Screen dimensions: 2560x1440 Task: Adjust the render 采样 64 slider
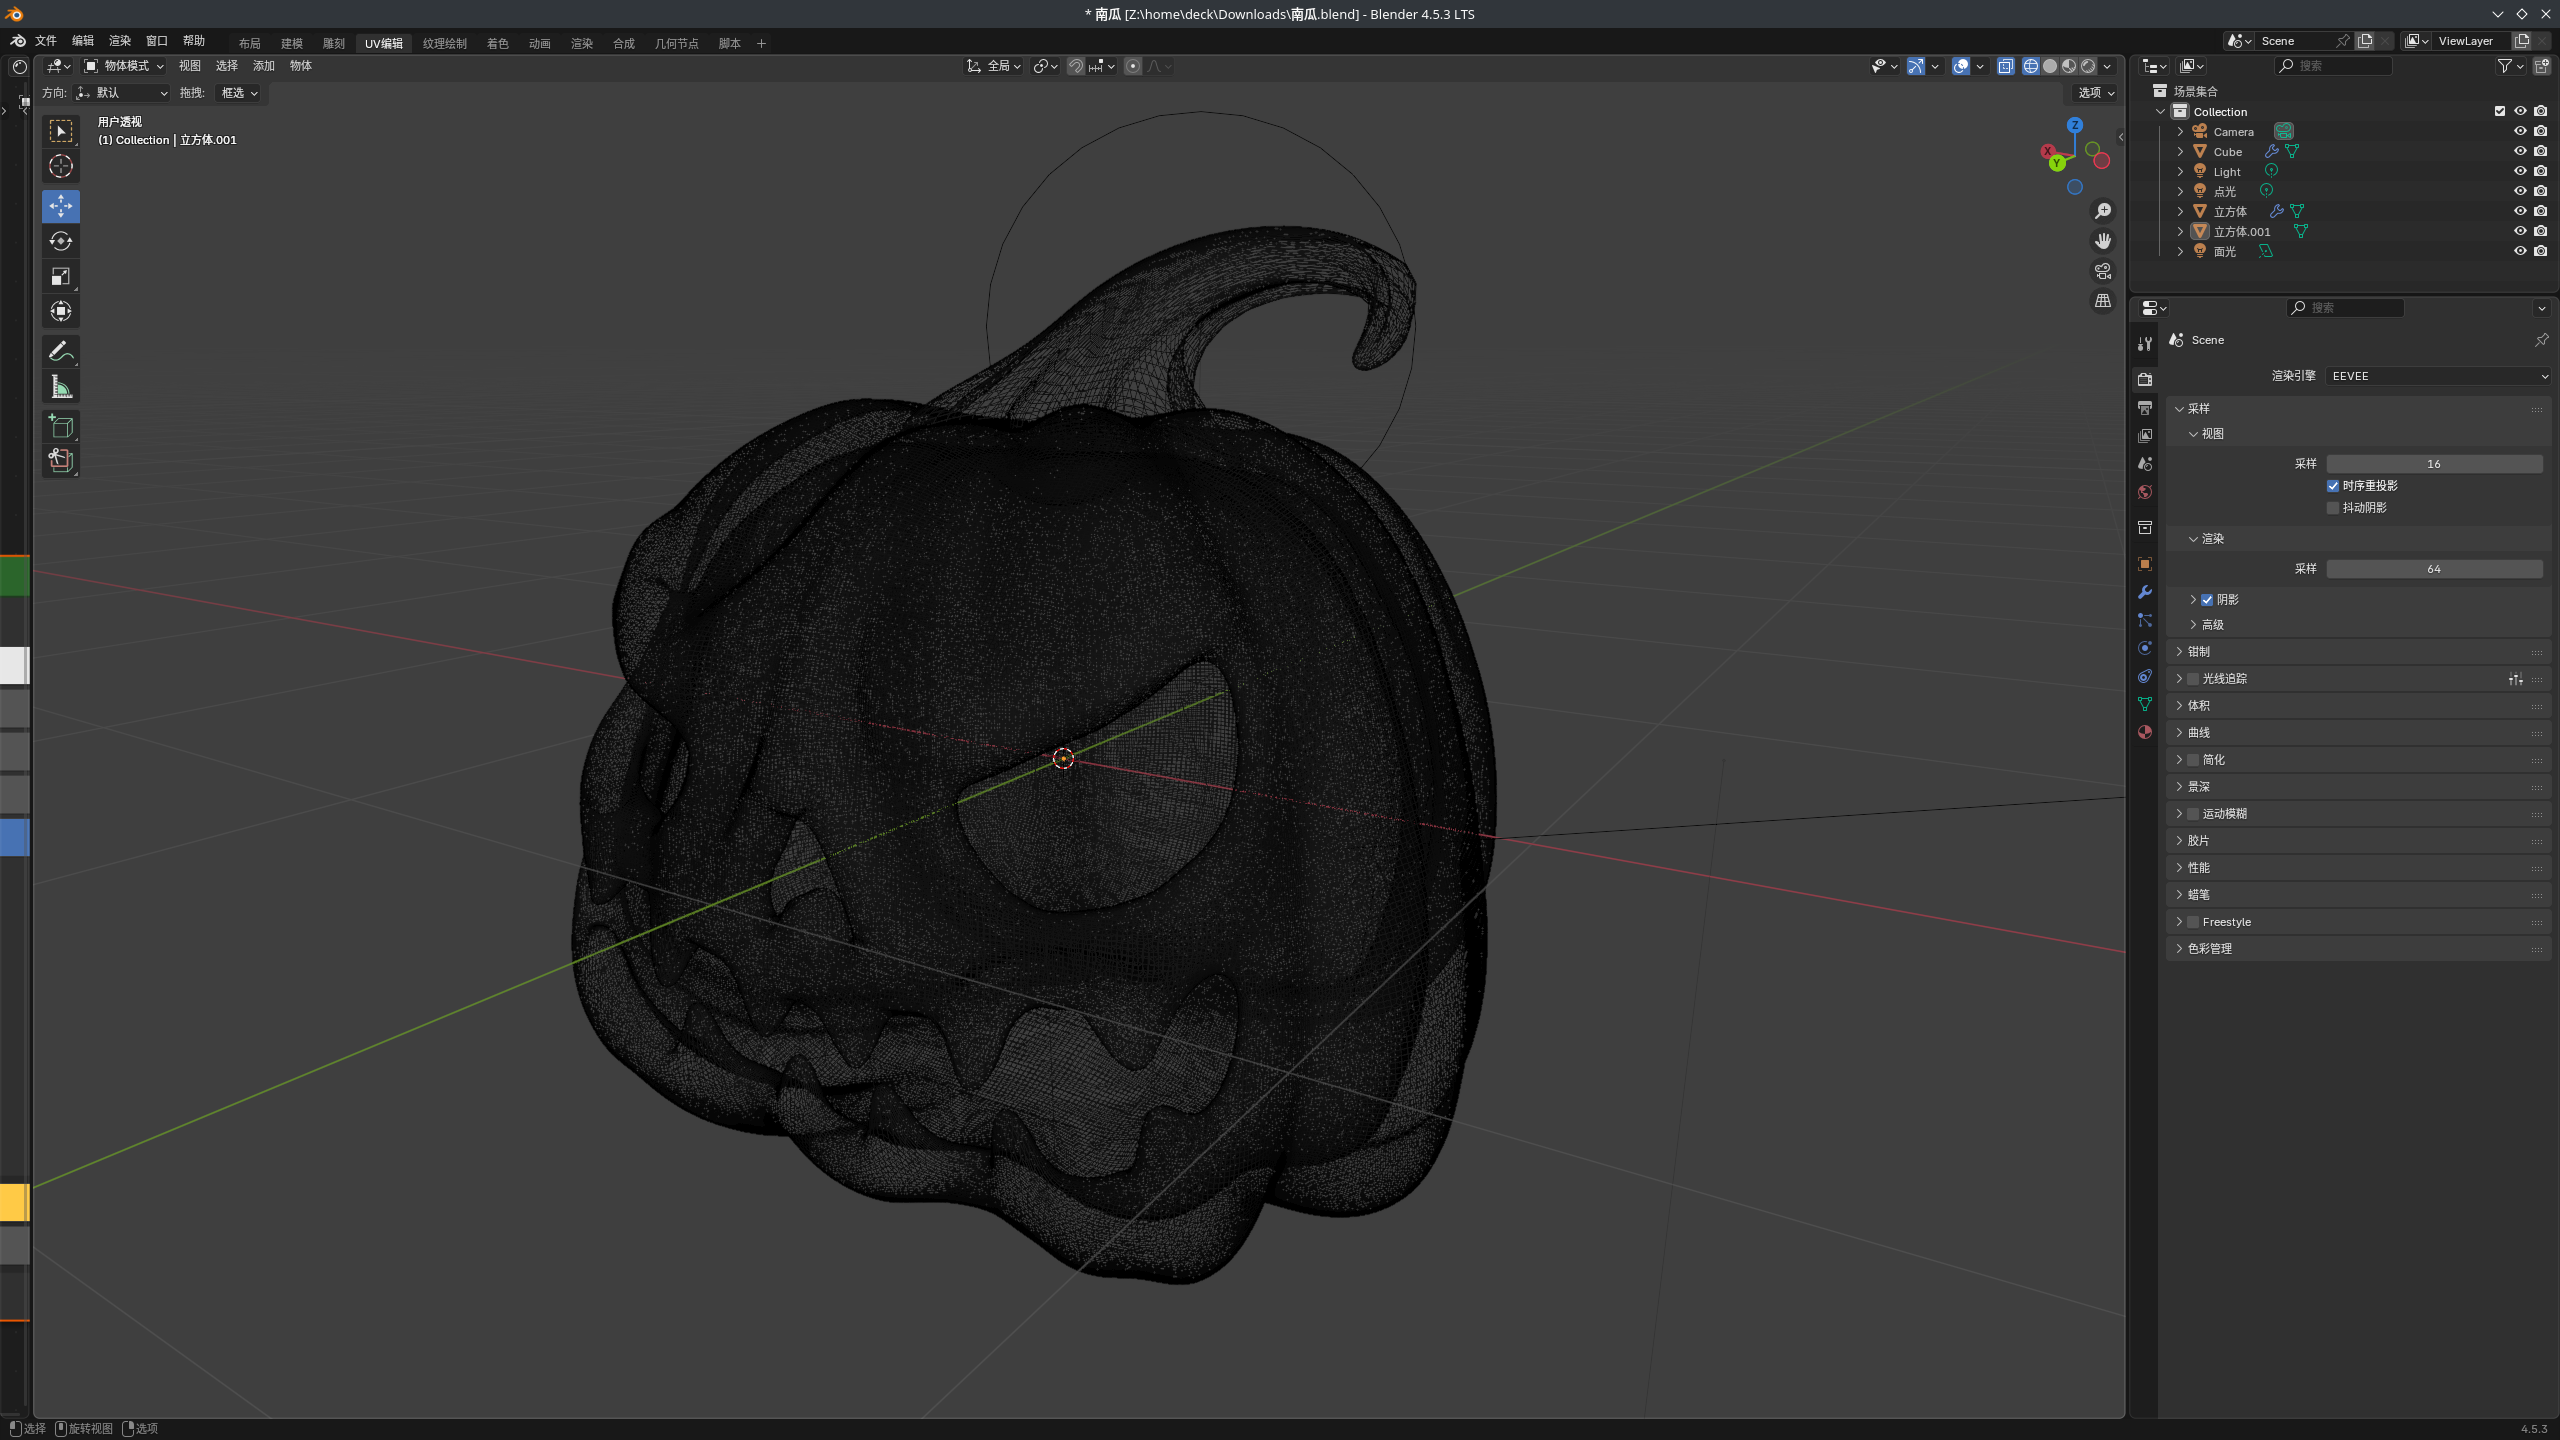pyautogui.click(x=2433, y=569)
